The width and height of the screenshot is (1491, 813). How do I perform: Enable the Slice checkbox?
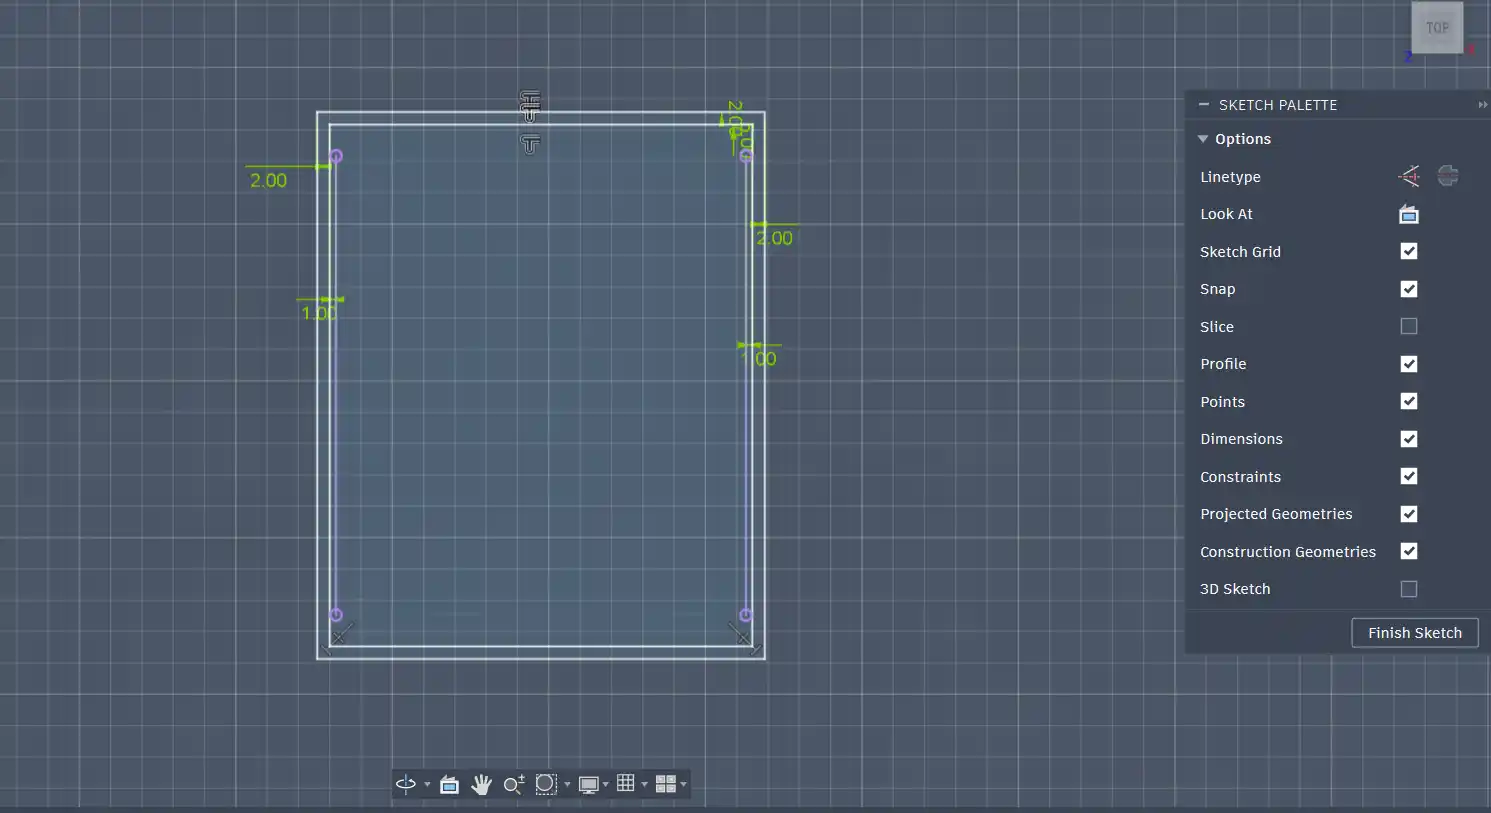point(1409,326)
